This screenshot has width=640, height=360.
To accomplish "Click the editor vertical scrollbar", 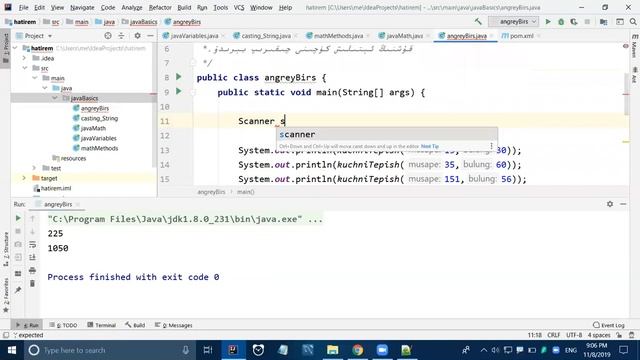I will [x=627, y=94].
